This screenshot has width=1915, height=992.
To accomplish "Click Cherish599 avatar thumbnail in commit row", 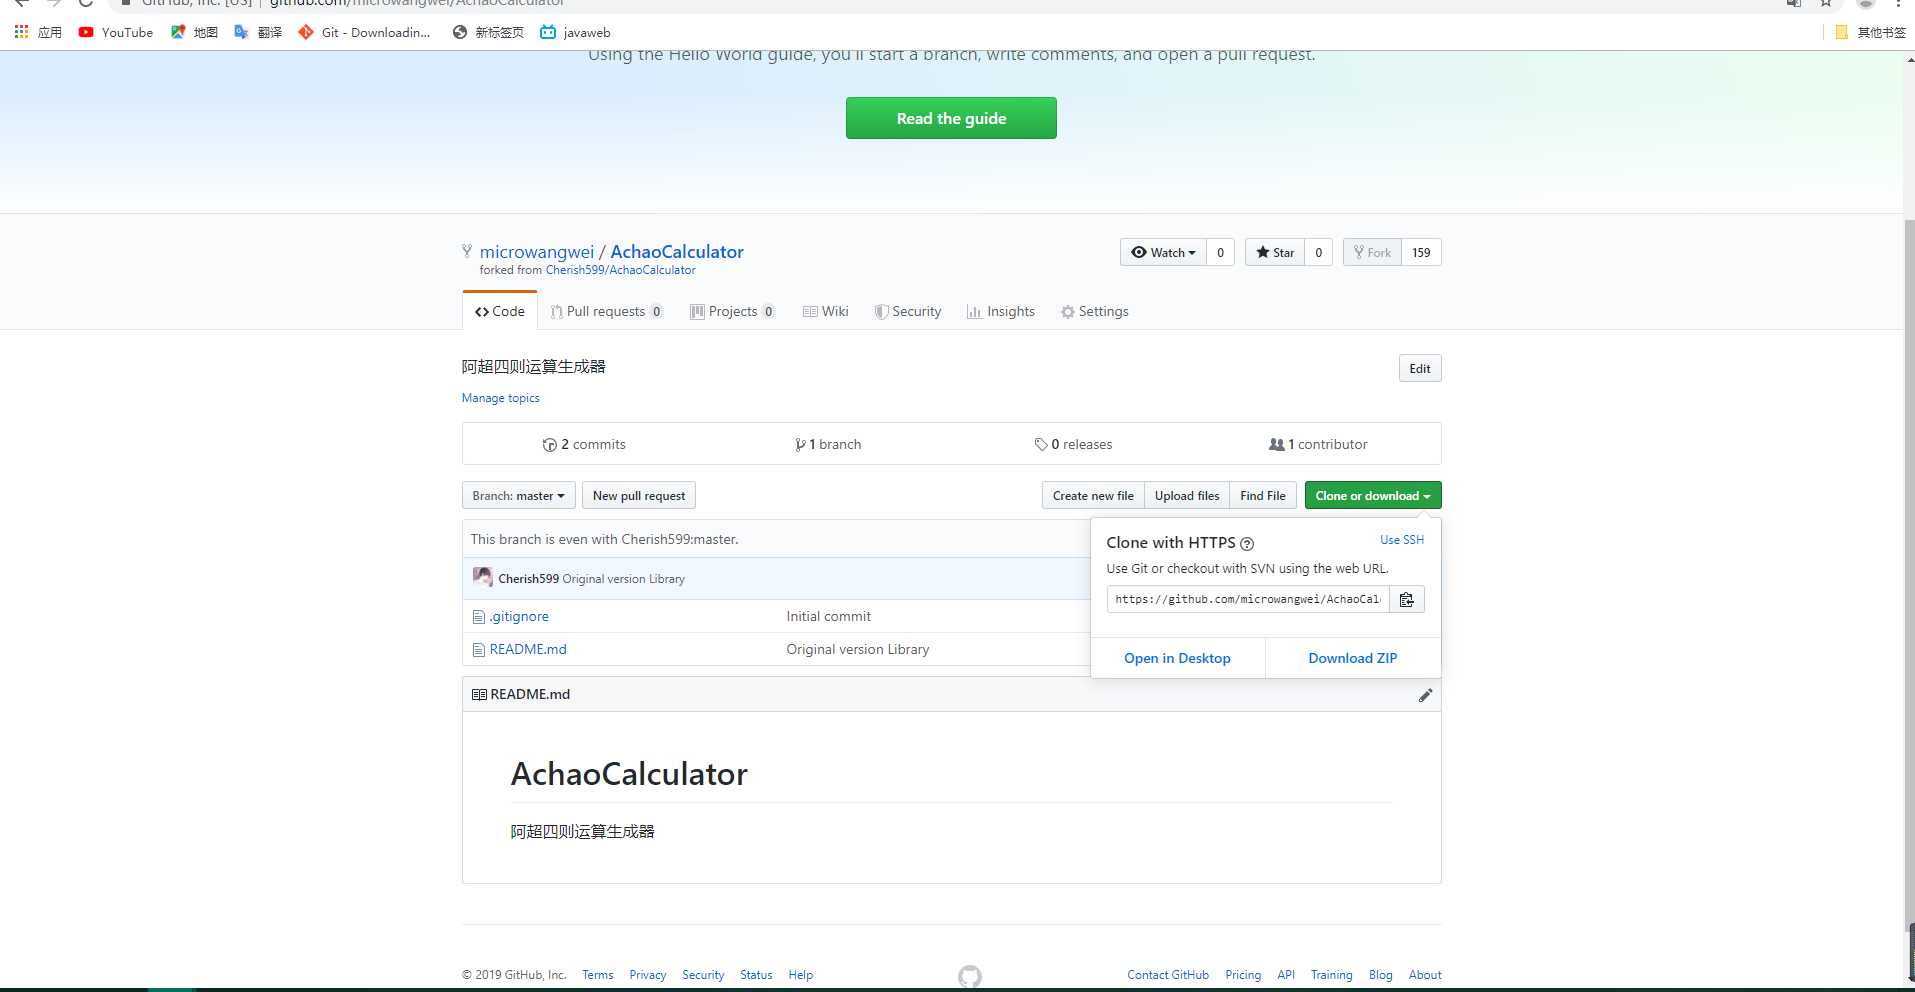I will click(482, 577).
